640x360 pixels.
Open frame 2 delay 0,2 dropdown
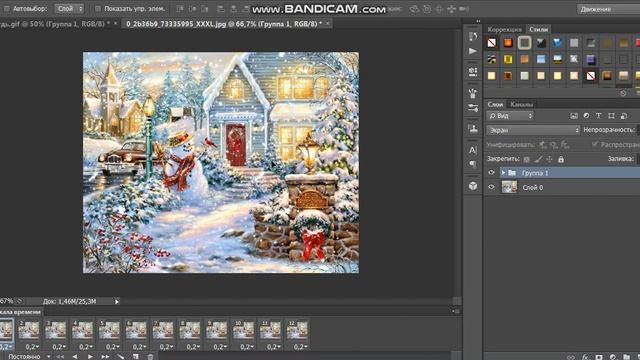32,347
